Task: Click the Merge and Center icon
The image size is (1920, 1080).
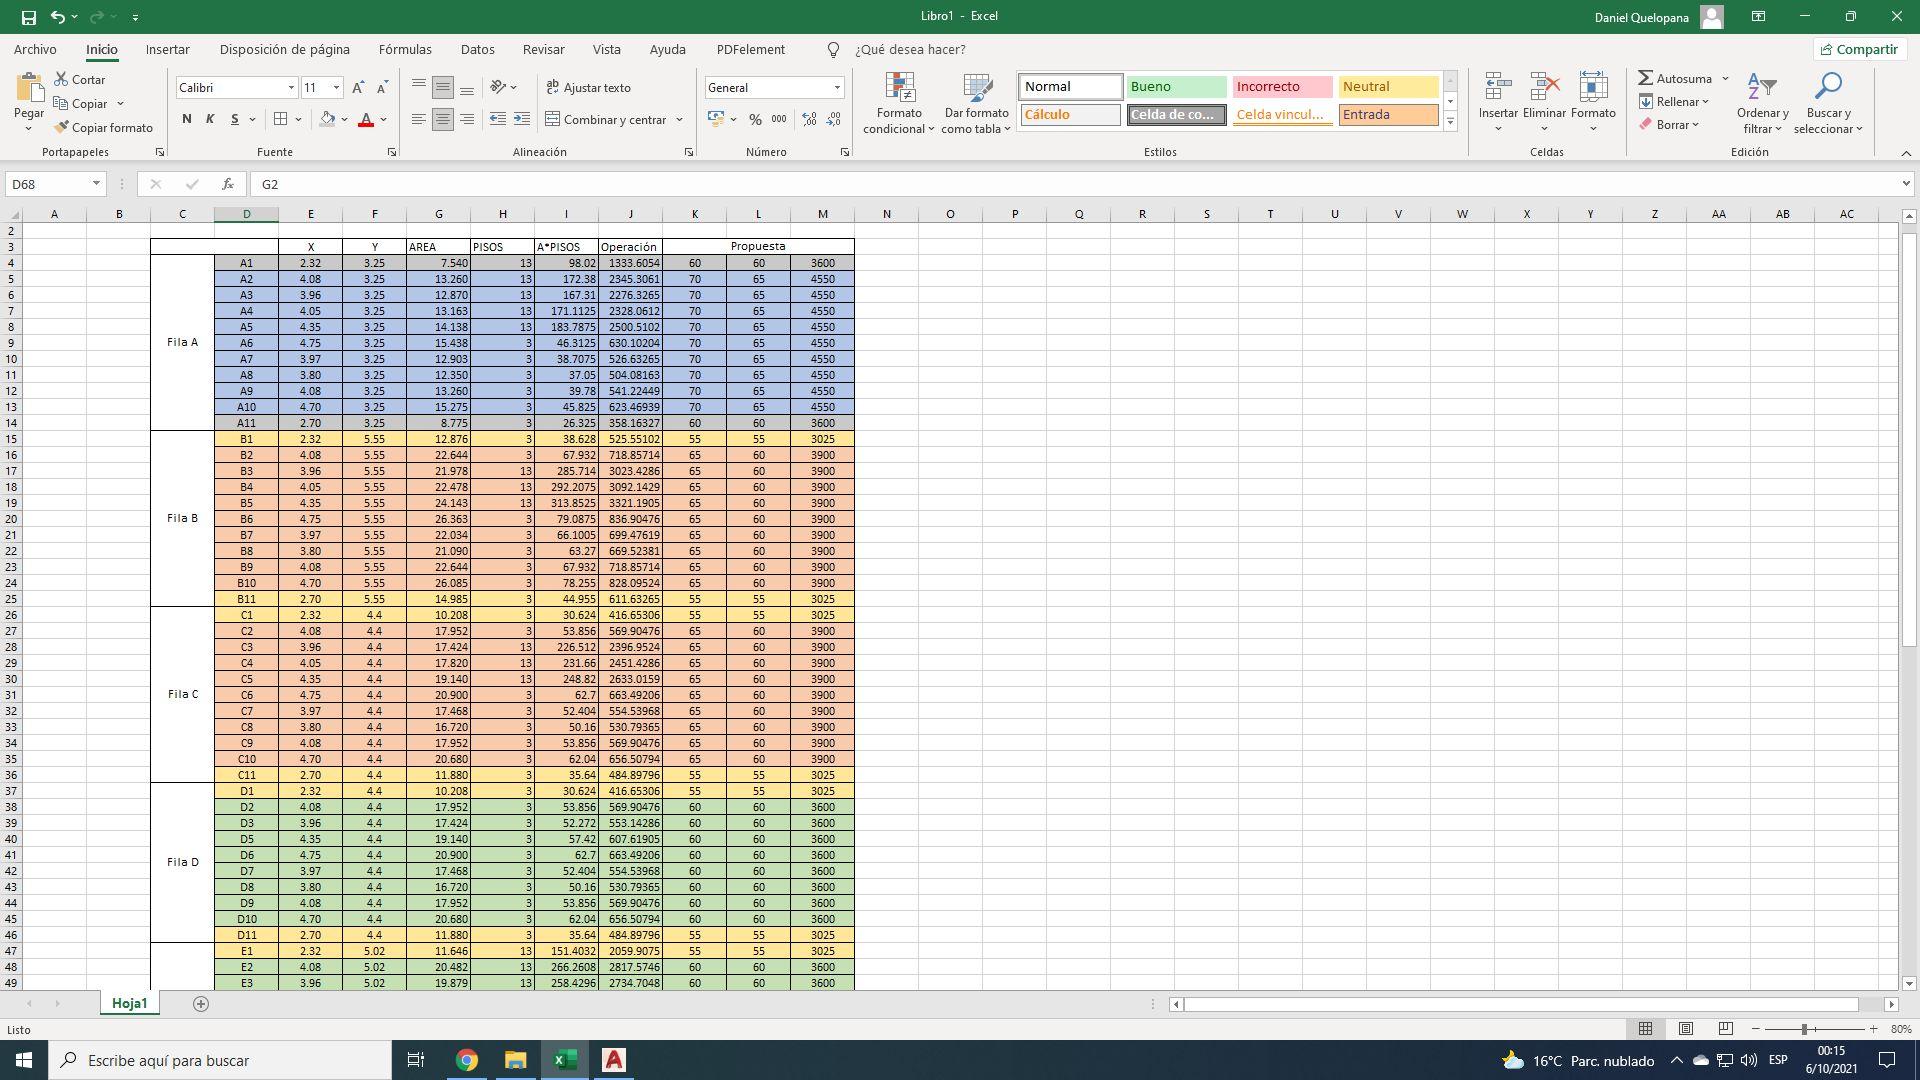Action: tap(553, 119)
